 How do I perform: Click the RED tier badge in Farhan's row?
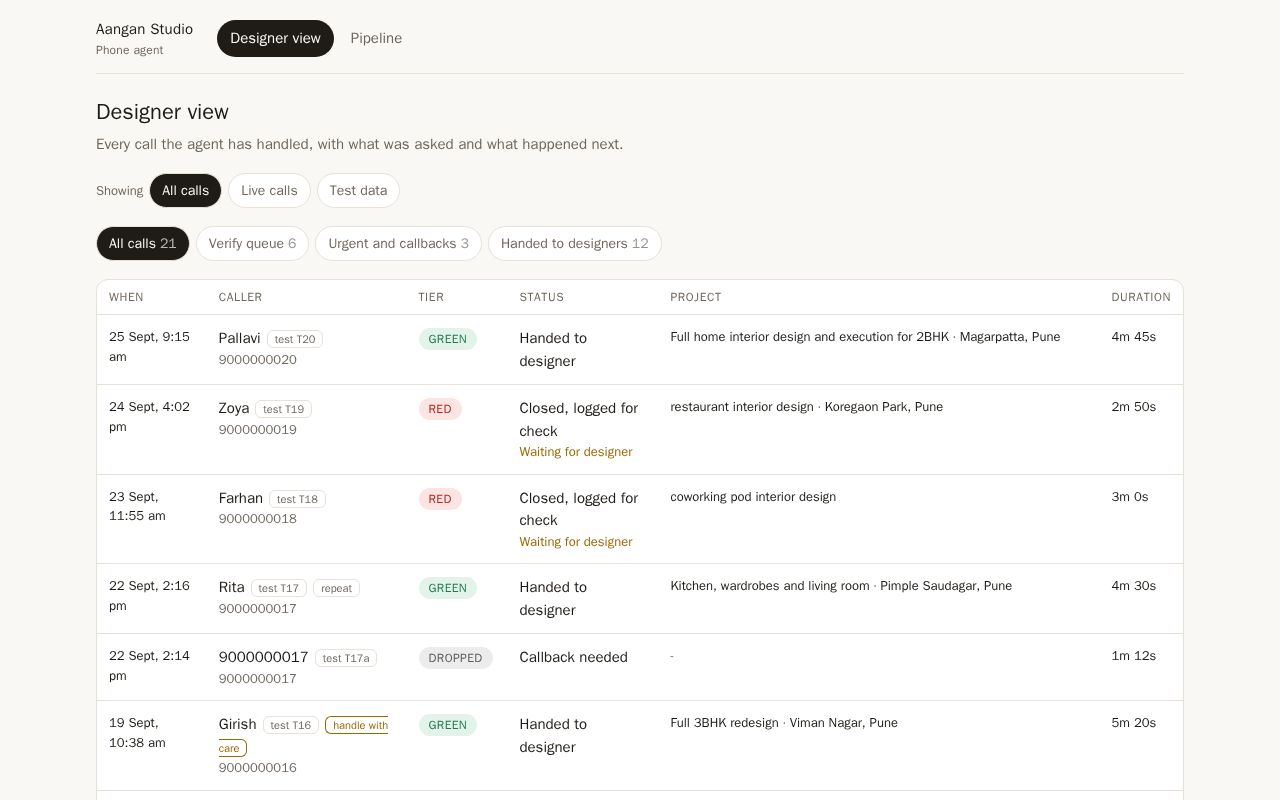coord(440,499)
